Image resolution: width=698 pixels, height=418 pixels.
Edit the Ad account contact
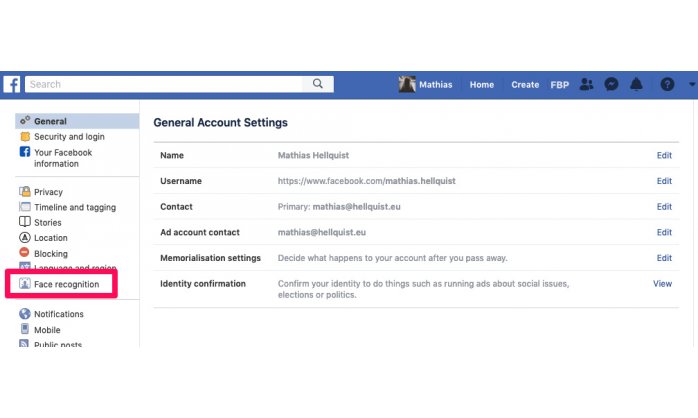tap(664, 232)
